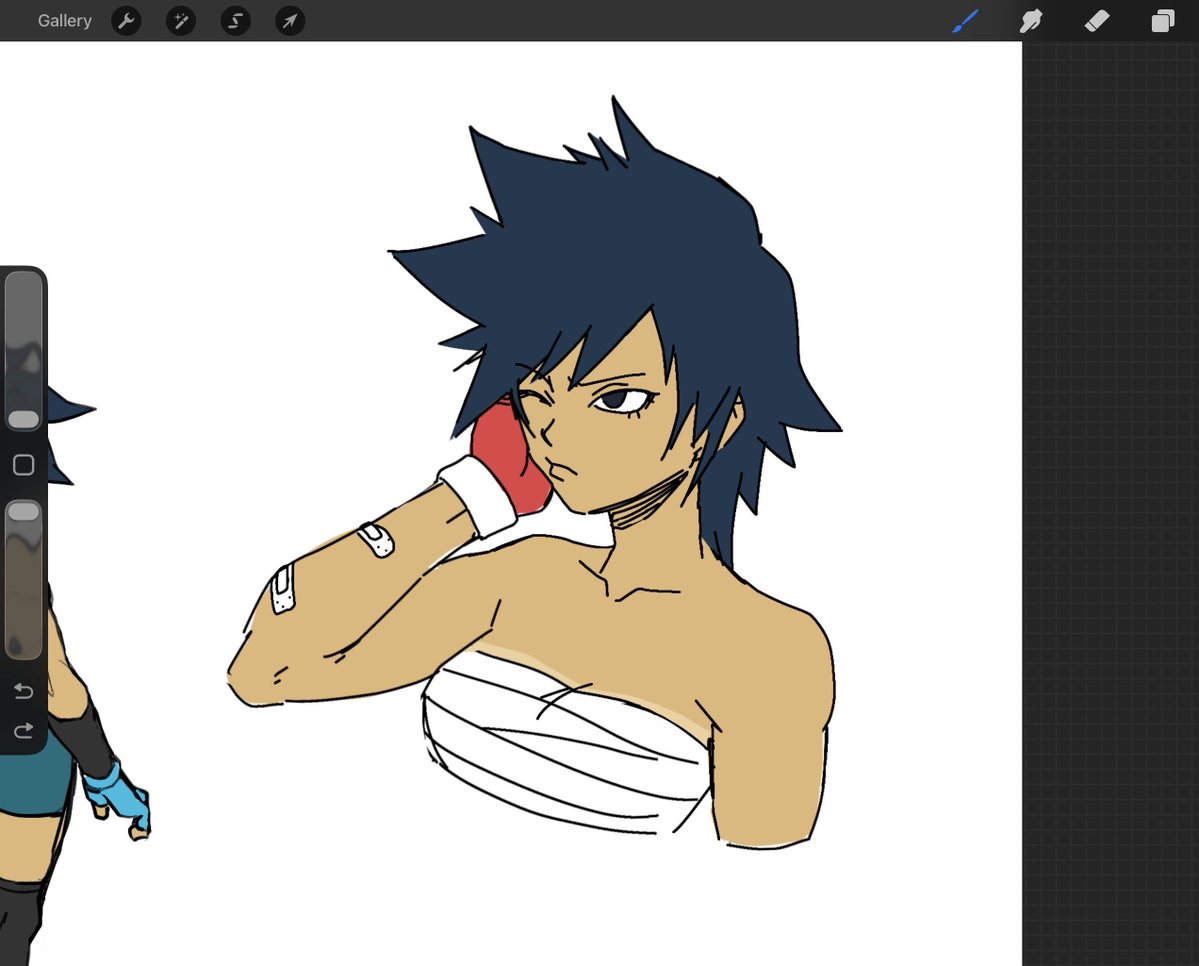Open the Adjustments magic wand menu

[x=181, y=21]
